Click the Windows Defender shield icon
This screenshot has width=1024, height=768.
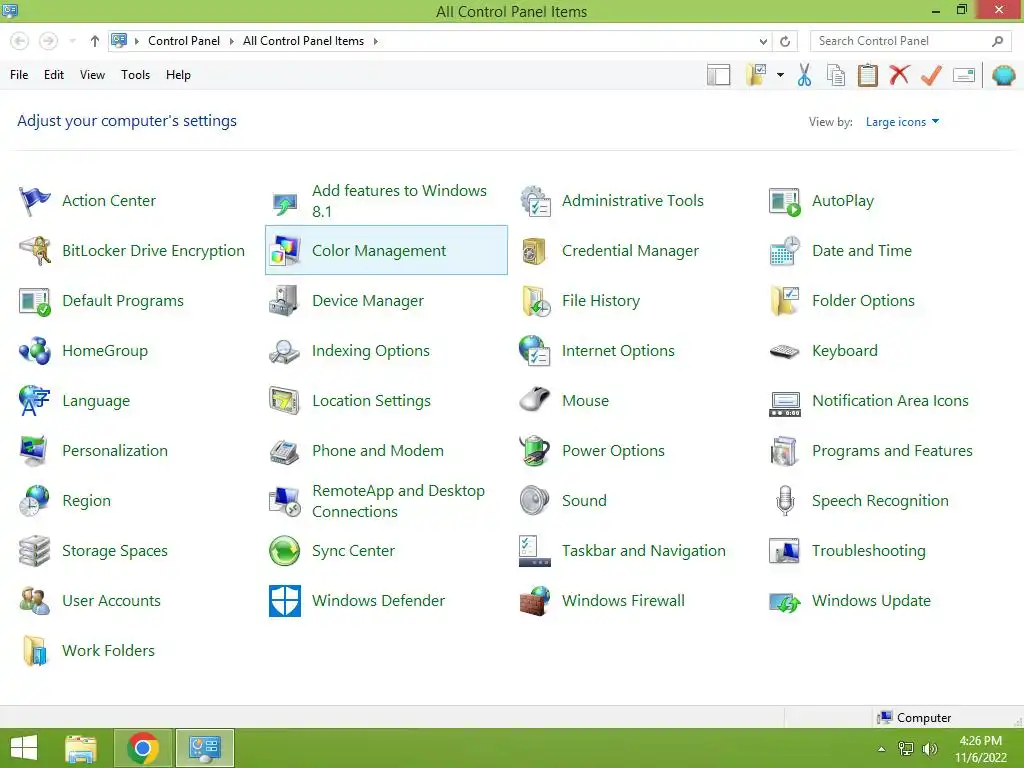[285, 601]
